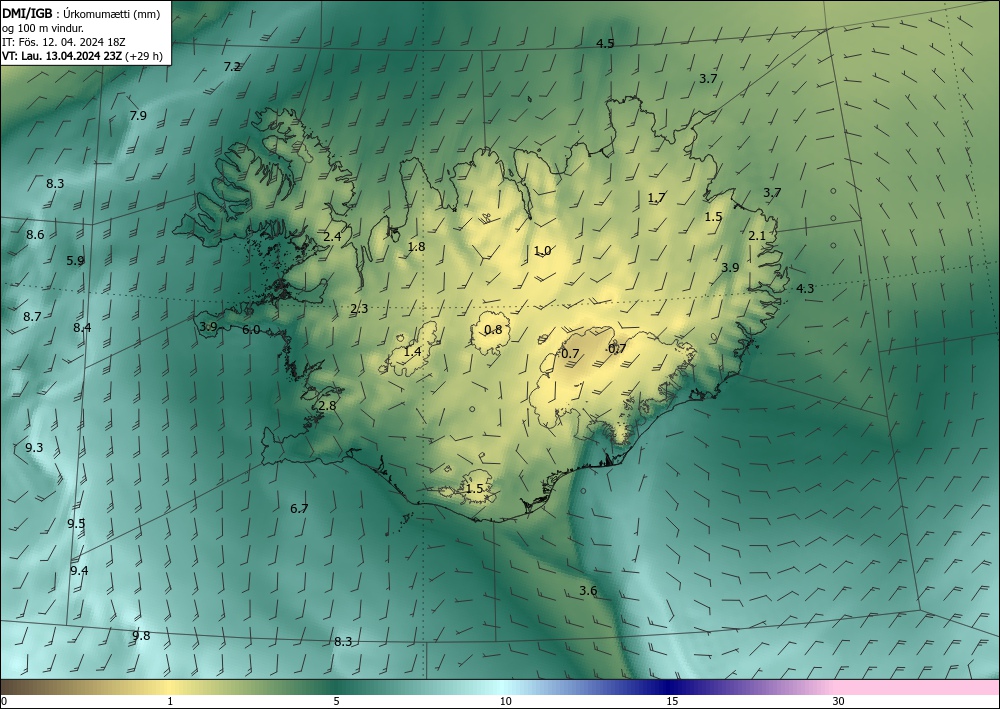This screenshot has width=1000, height=709.
Task: Click the 1.7 value label
Action: pos(656,198)
